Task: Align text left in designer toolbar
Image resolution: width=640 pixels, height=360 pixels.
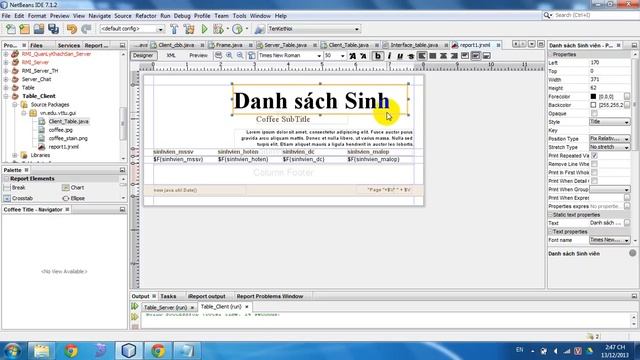Action: [x=422, y=56]
